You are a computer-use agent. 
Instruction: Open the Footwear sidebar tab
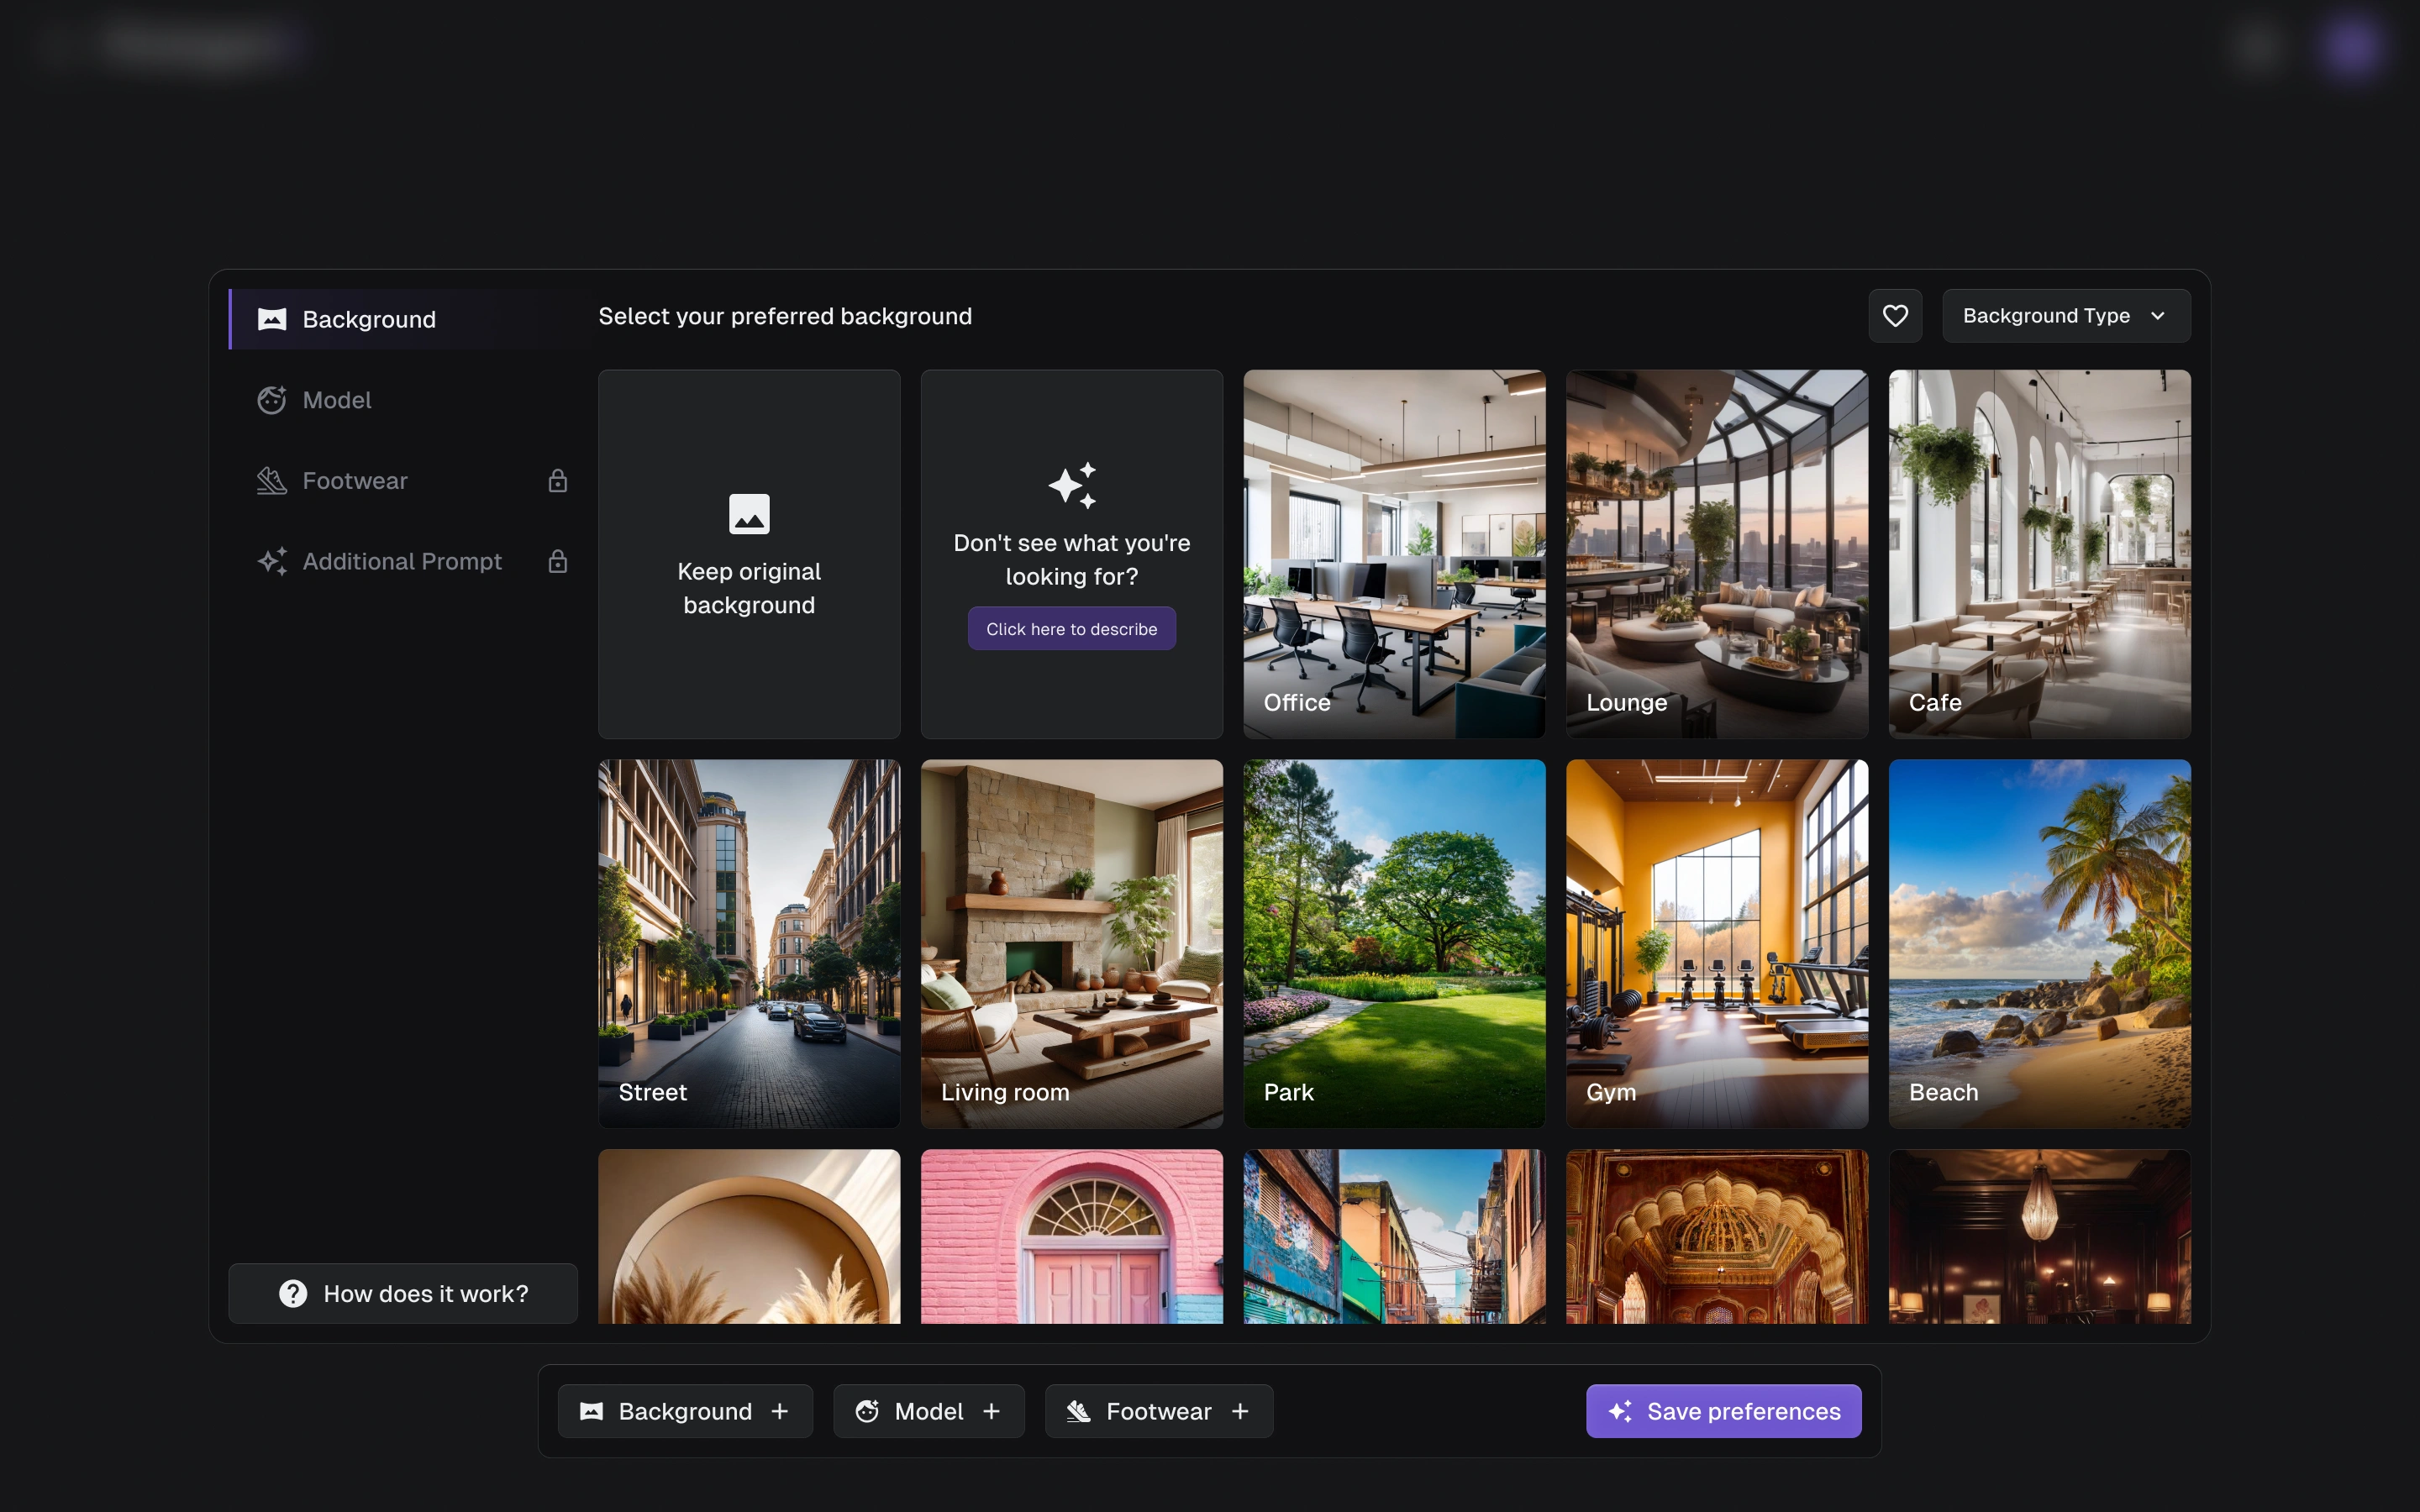click(355, 481)
